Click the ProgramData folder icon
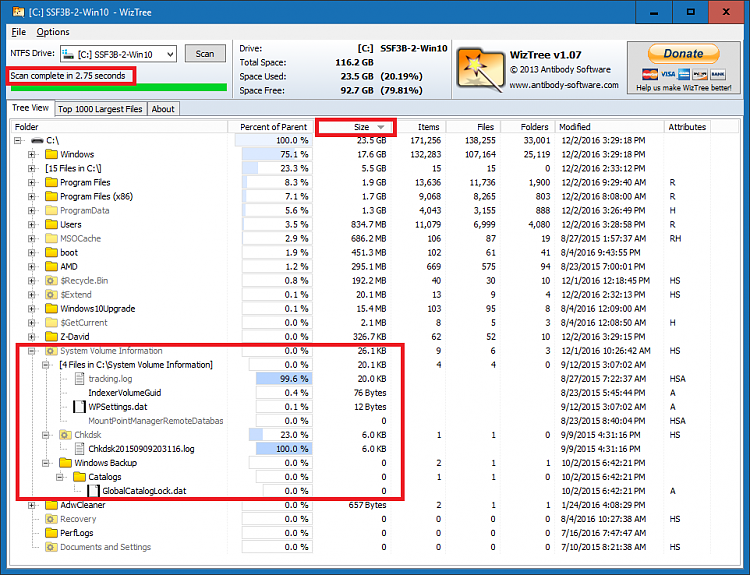Screen dimensions: 750x575 (x=51, y=210)
